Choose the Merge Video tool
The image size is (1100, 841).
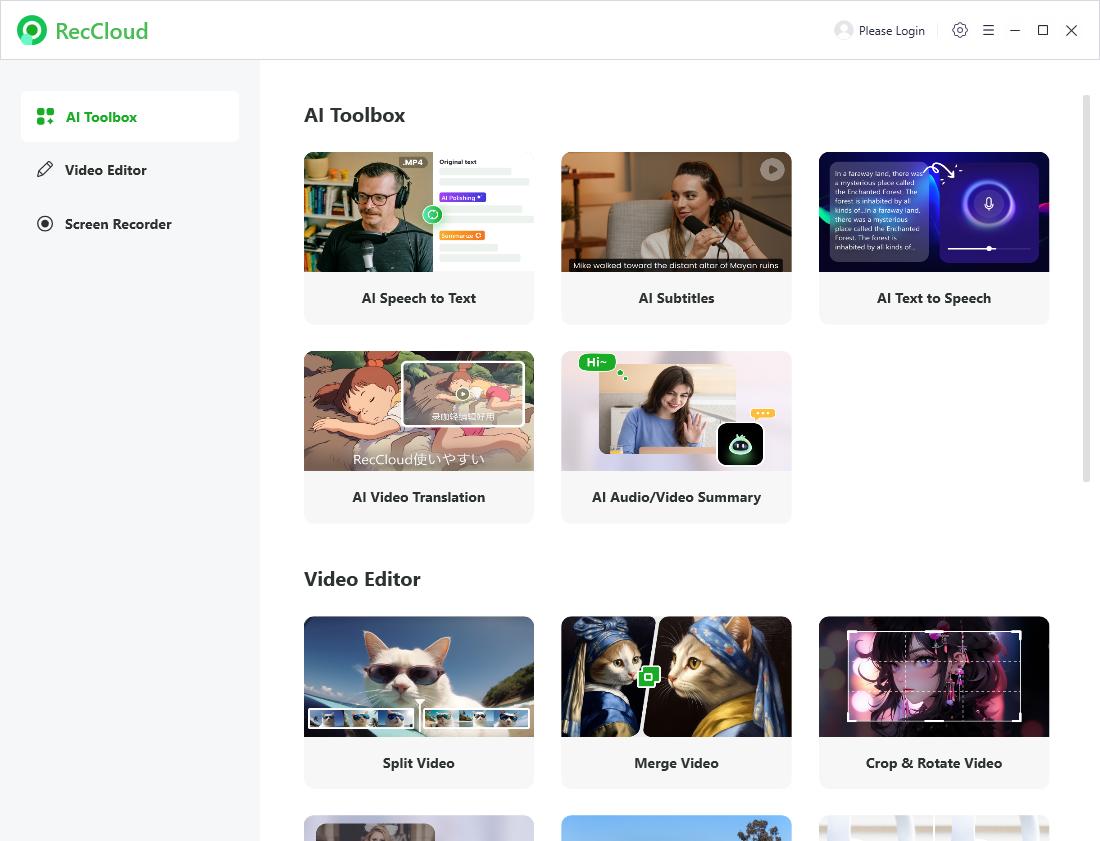676,702
